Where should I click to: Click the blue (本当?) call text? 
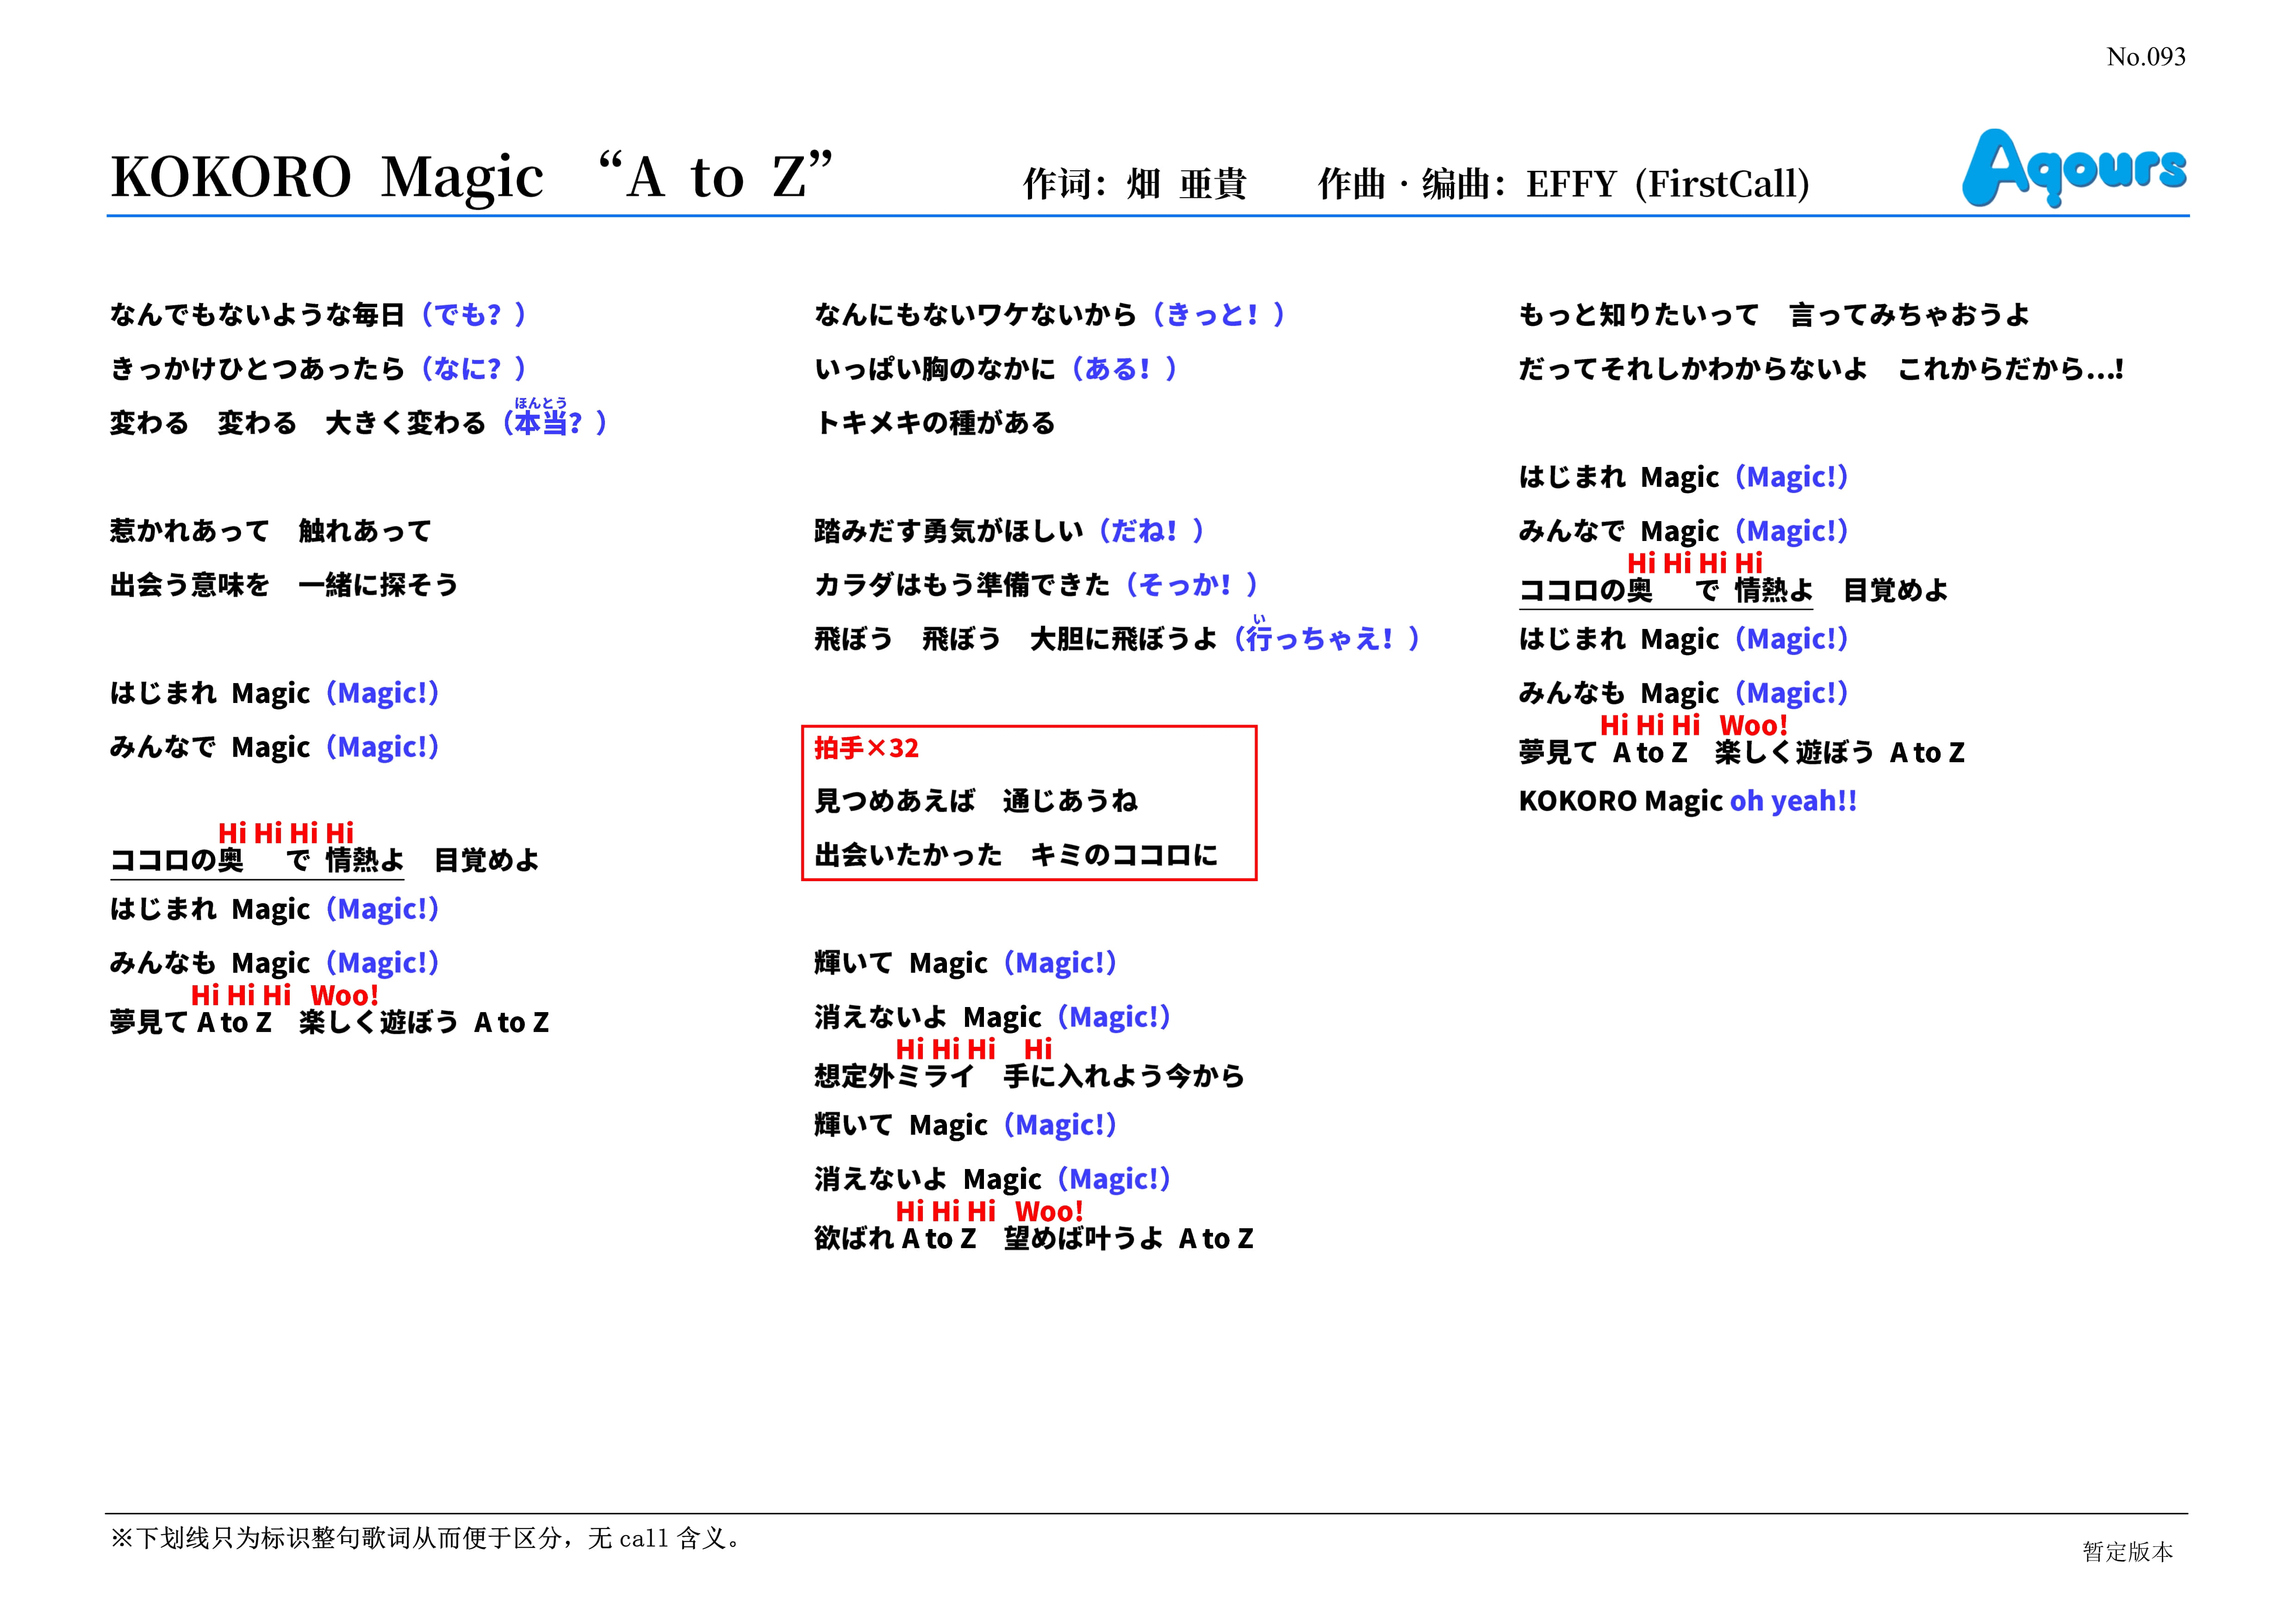(554, 423)
